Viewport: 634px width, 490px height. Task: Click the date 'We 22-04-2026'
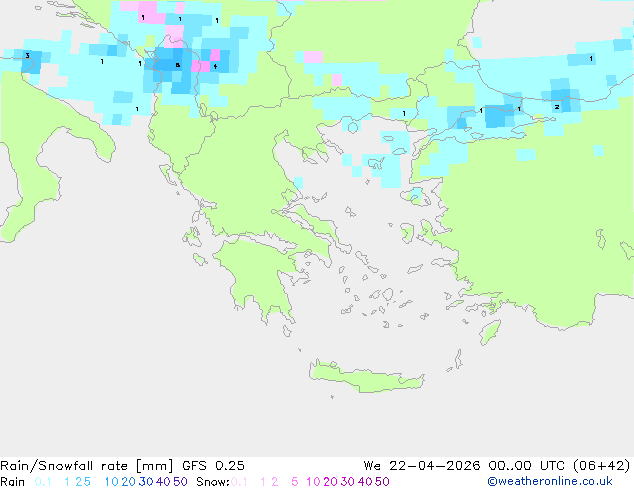tap(422, 466)
